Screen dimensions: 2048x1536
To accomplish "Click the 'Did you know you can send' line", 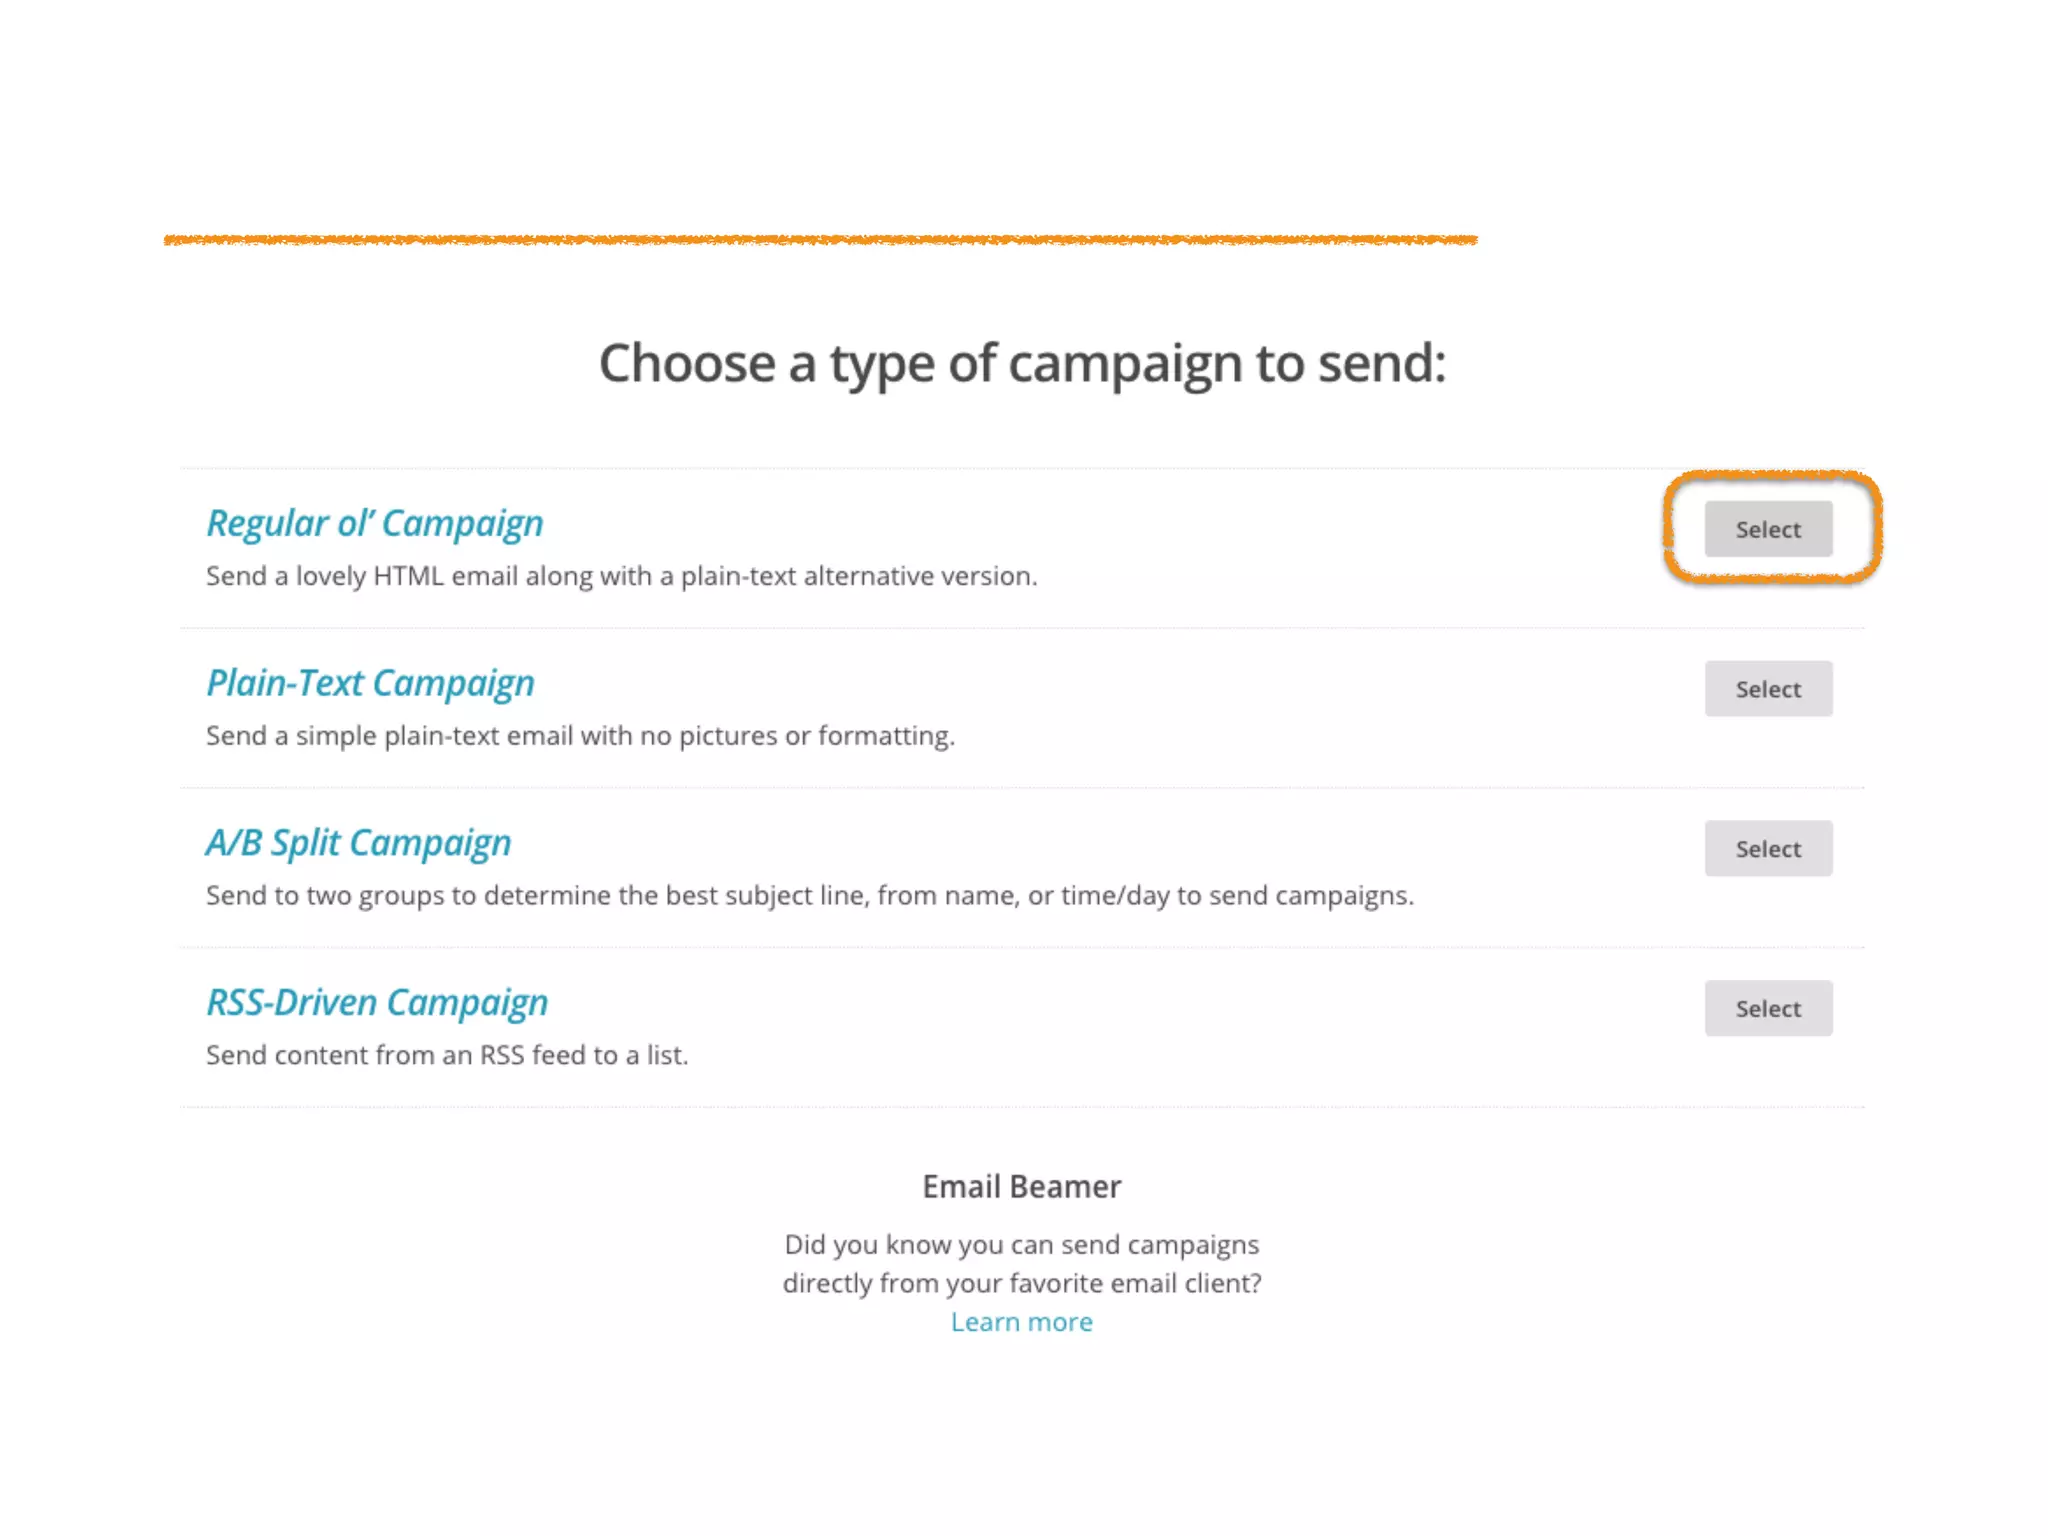I will point(1021,1245).
